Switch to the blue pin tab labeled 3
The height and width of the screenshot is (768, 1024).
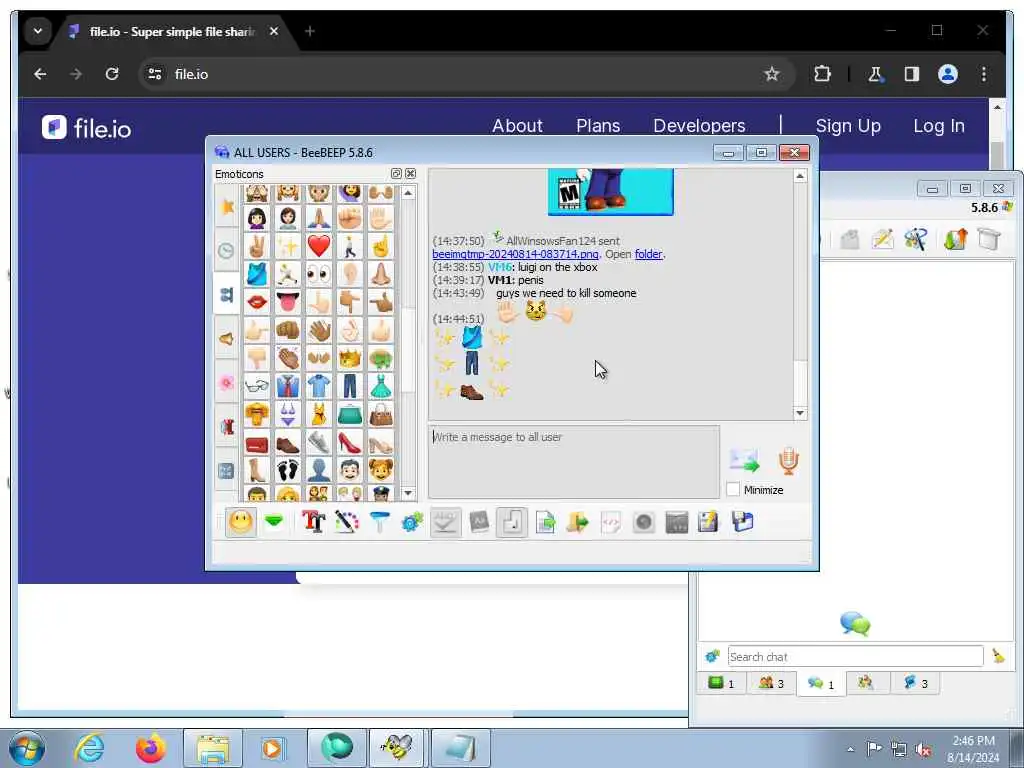[915, 683]
